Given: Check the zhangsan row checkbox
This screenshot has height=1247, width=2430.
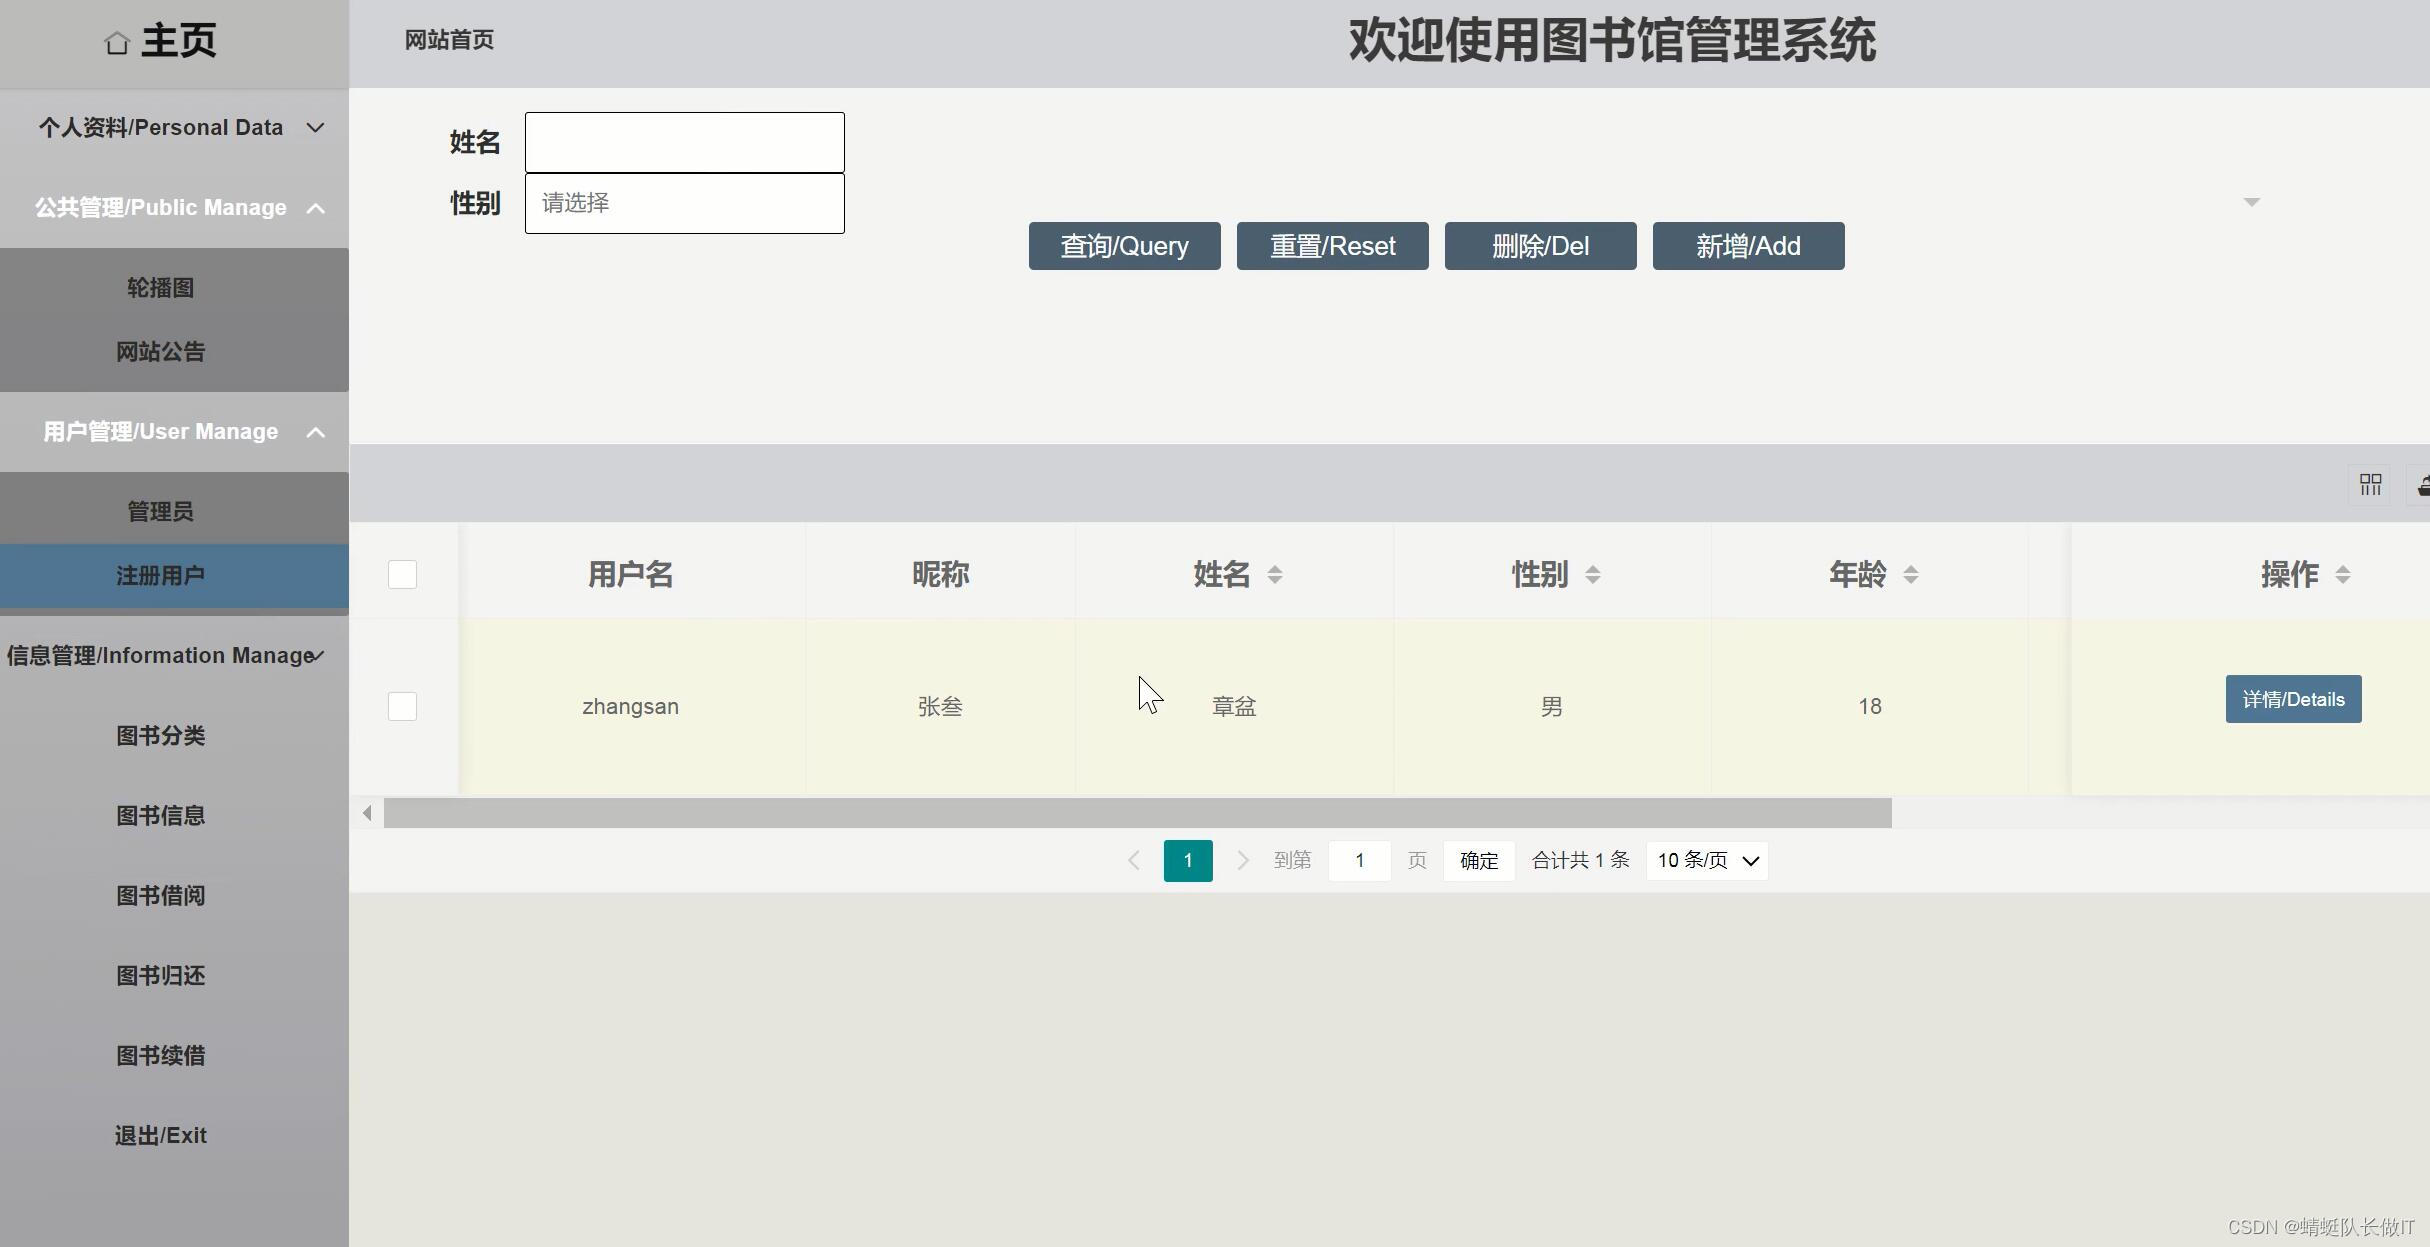Looking at the screenshot, I should 402,706.
